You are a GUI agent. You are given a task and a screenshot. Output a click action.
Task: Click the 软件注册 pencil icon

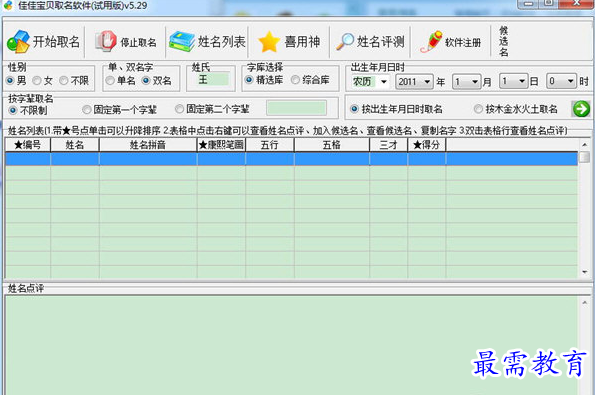coord(431,41)
